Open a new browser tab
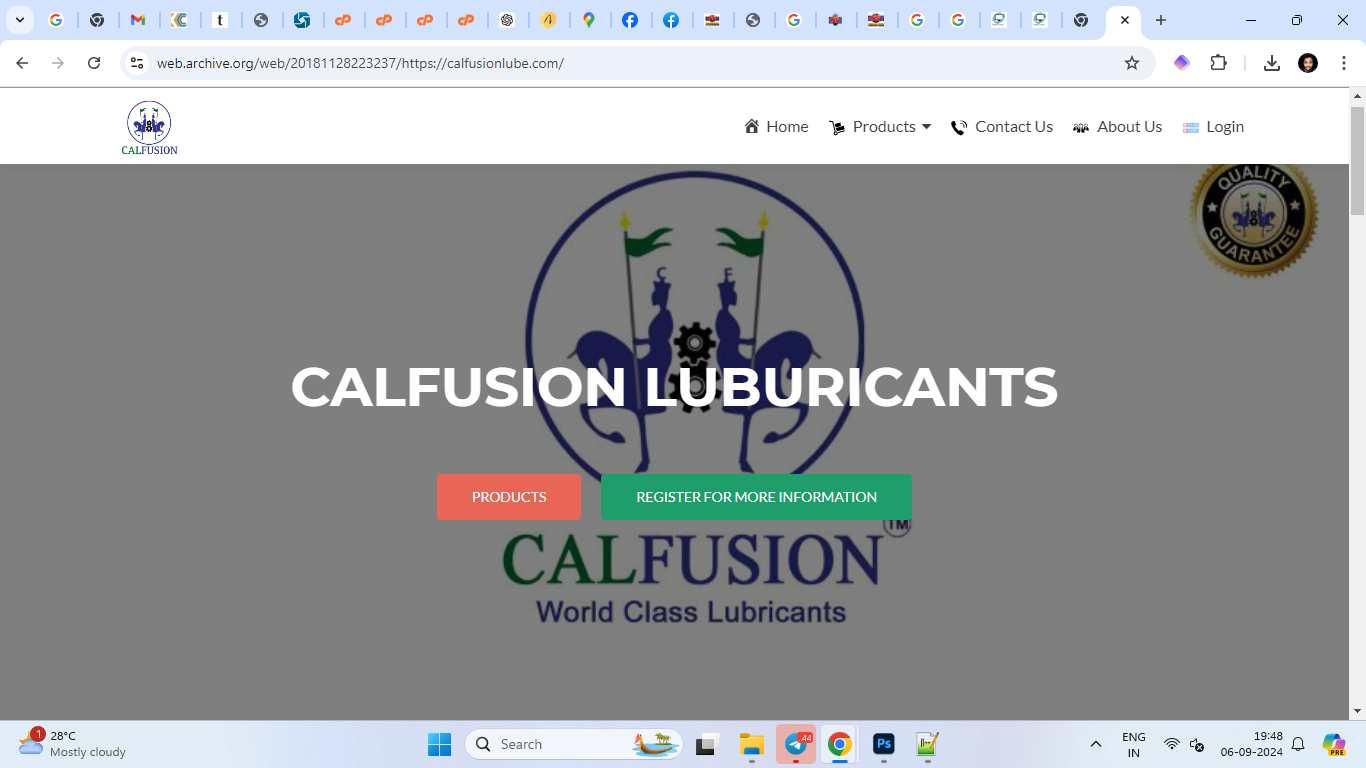The image size is (1366, 768). pos(1160,20)
